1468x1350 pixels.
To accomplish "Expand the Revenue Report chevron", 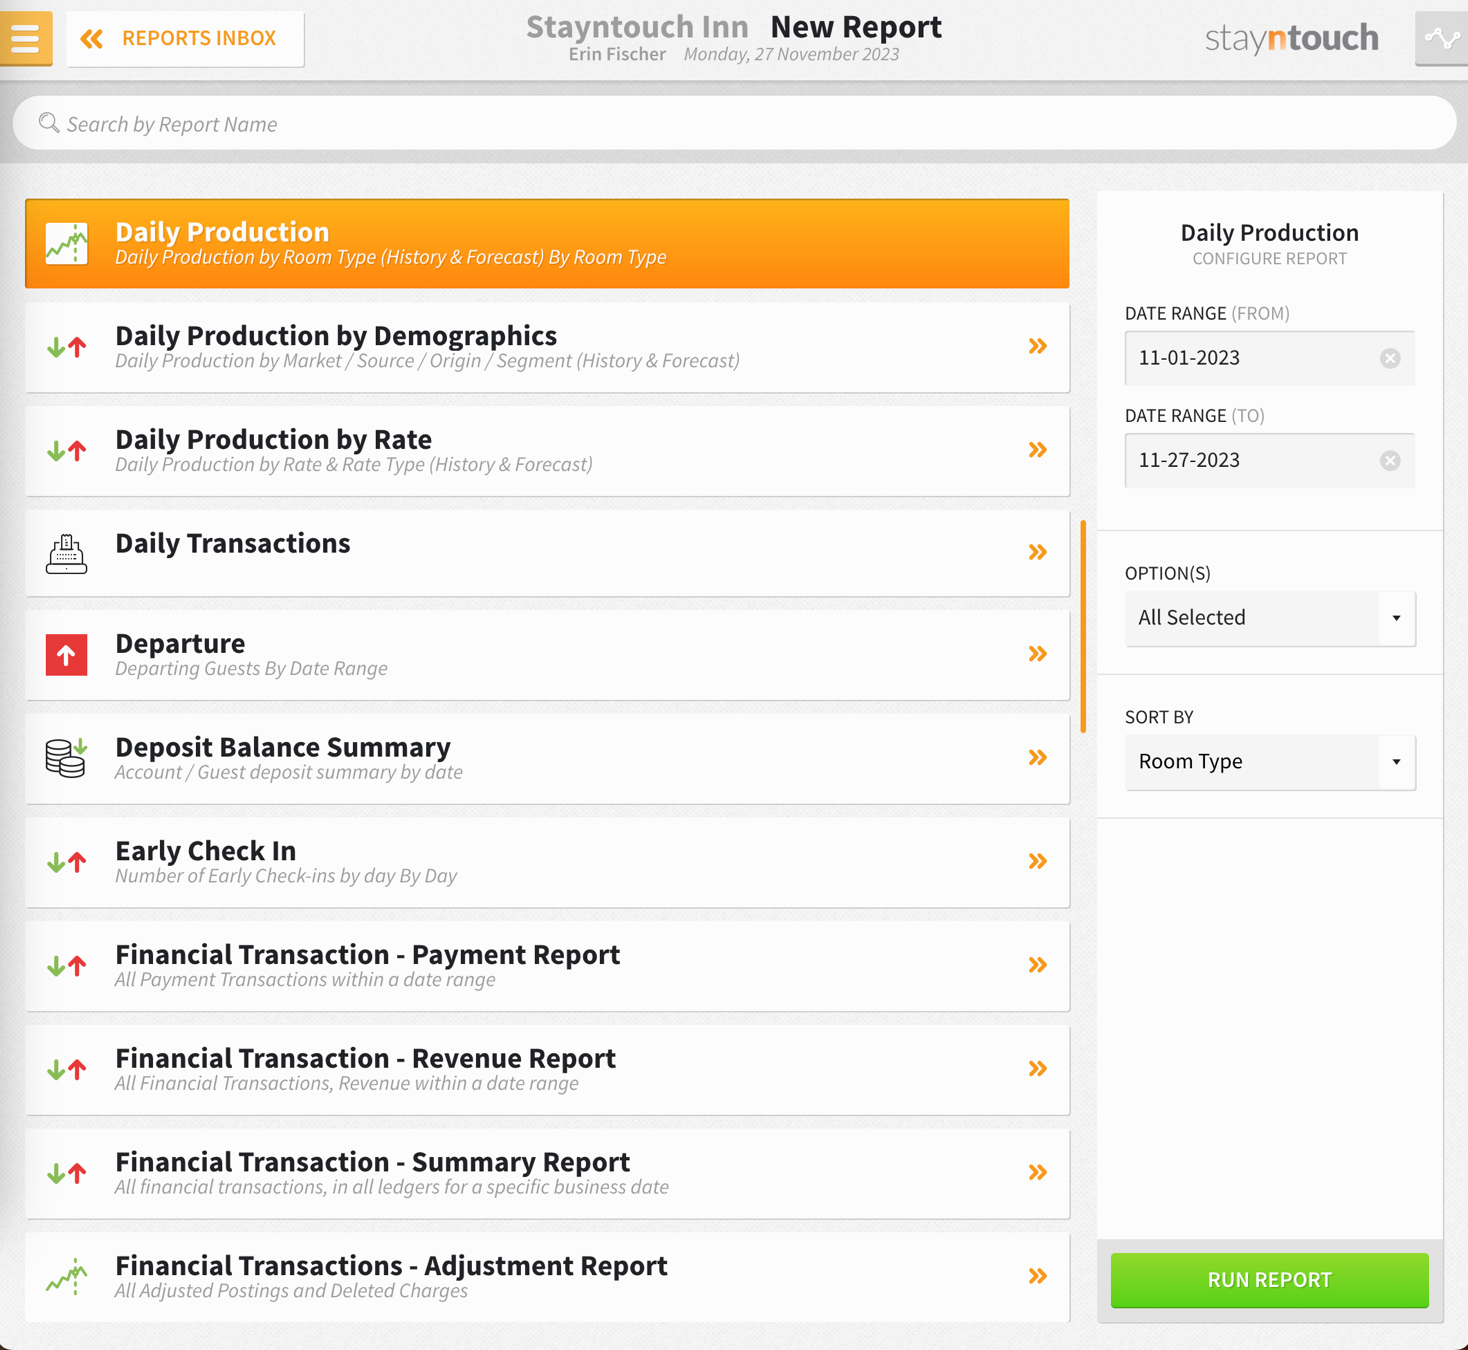I will point(1038,1069).
